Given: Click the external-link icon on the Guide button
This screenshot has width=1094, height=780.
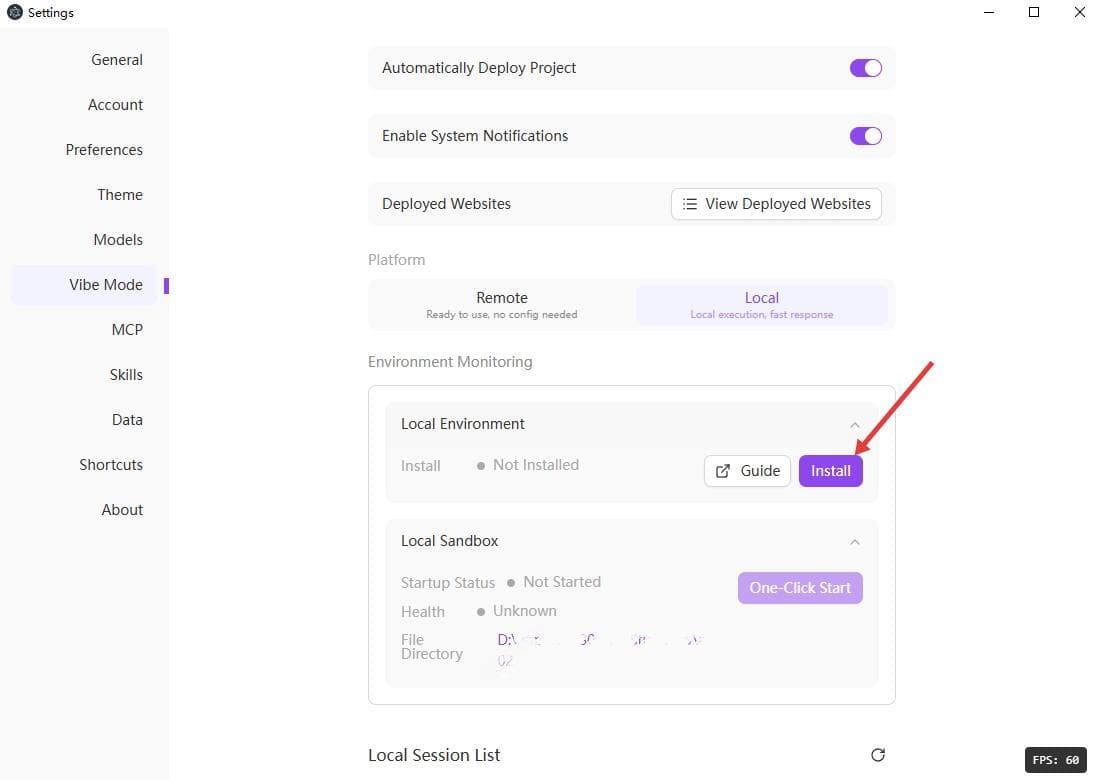Looking at the screenshot, I should coord(724,470).
